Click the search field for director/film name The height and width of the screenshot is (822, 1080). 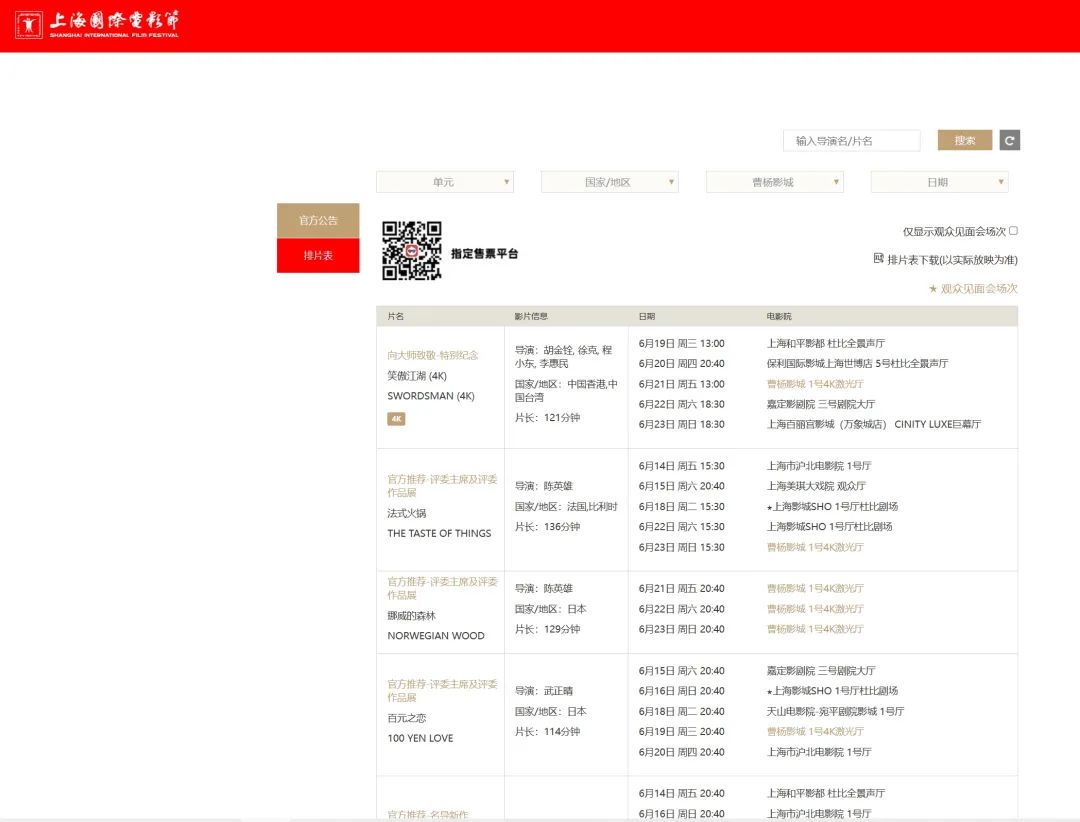click(x=851, y=141)
